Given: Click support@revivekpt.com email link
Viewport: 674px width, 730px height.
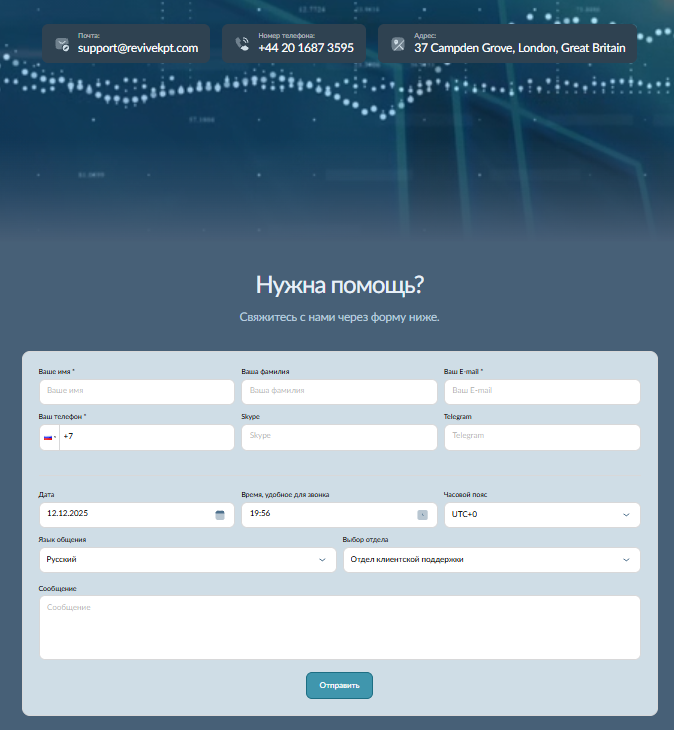Looking at the screenshot, I should coord(138,48).
